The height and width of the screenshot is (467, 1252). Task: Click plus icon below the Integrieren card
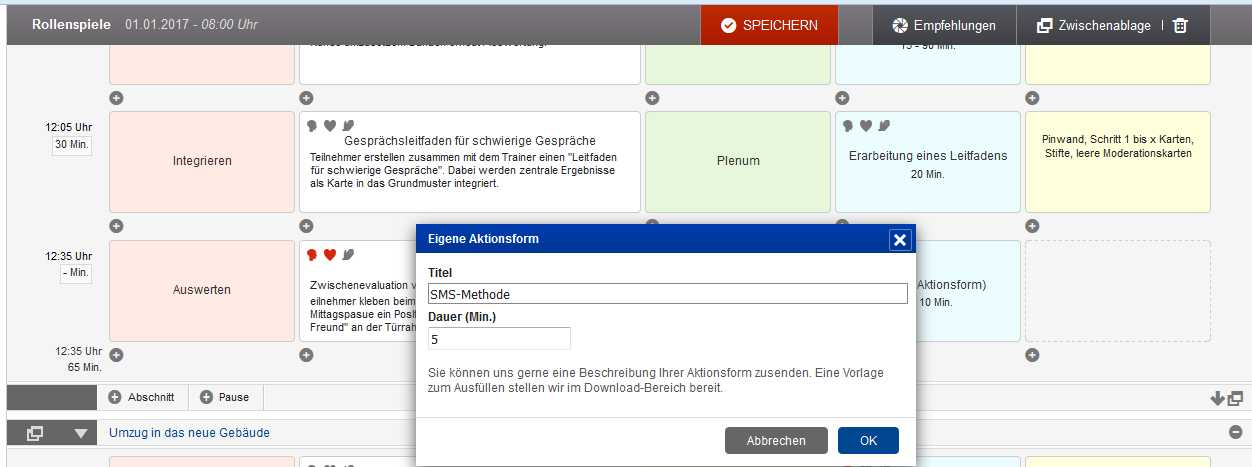tap(116, 226)
